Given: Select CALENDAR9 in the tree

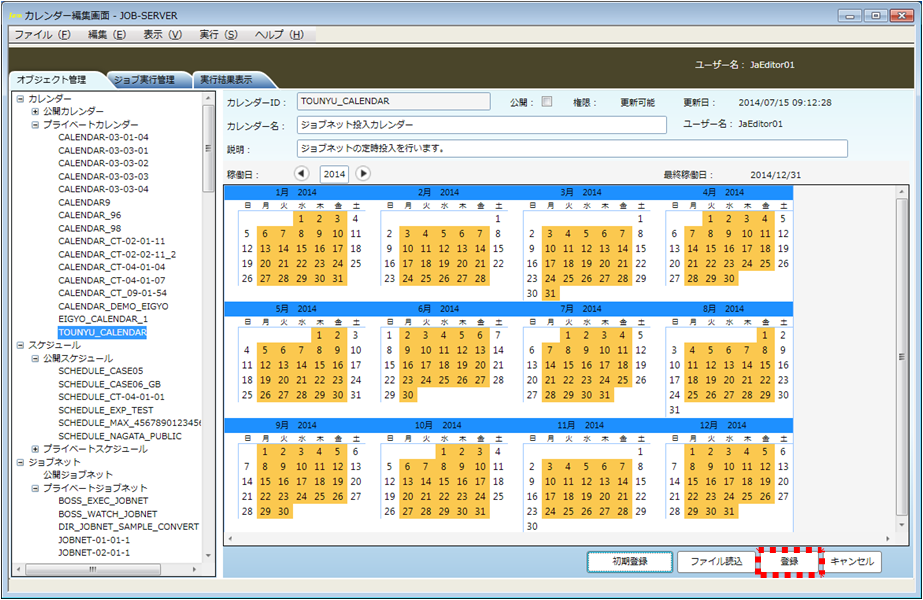Looking at the screenshot, I should (84, 203).
